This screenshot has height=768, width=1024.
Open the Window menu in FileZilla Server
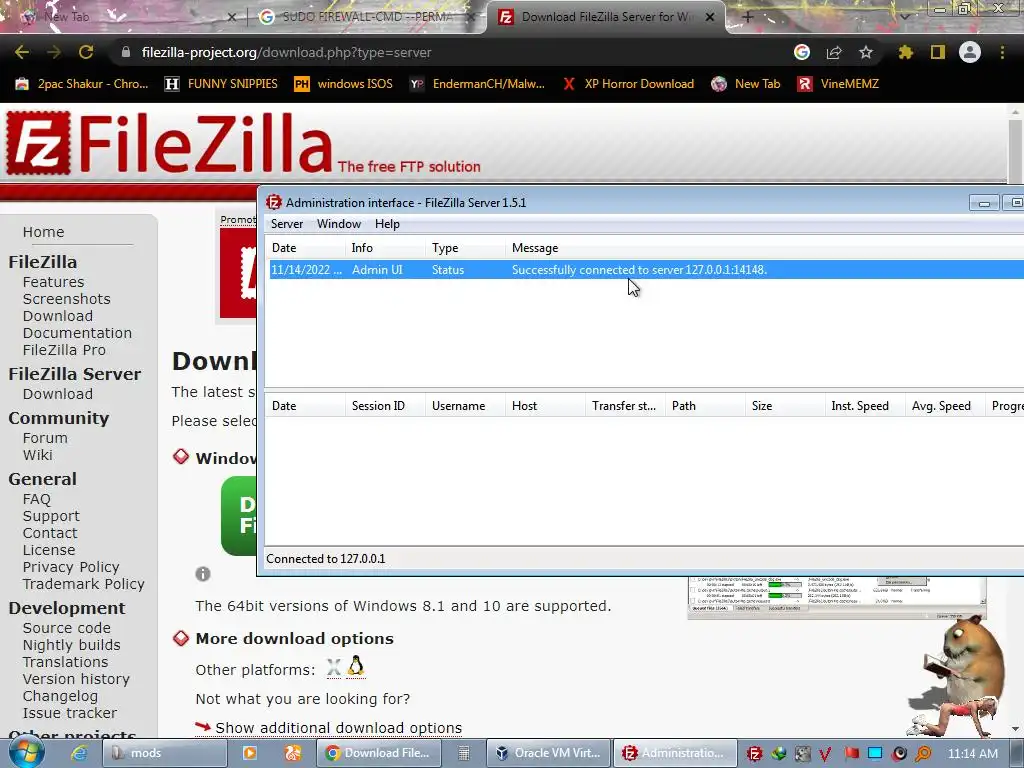(338, 224)
